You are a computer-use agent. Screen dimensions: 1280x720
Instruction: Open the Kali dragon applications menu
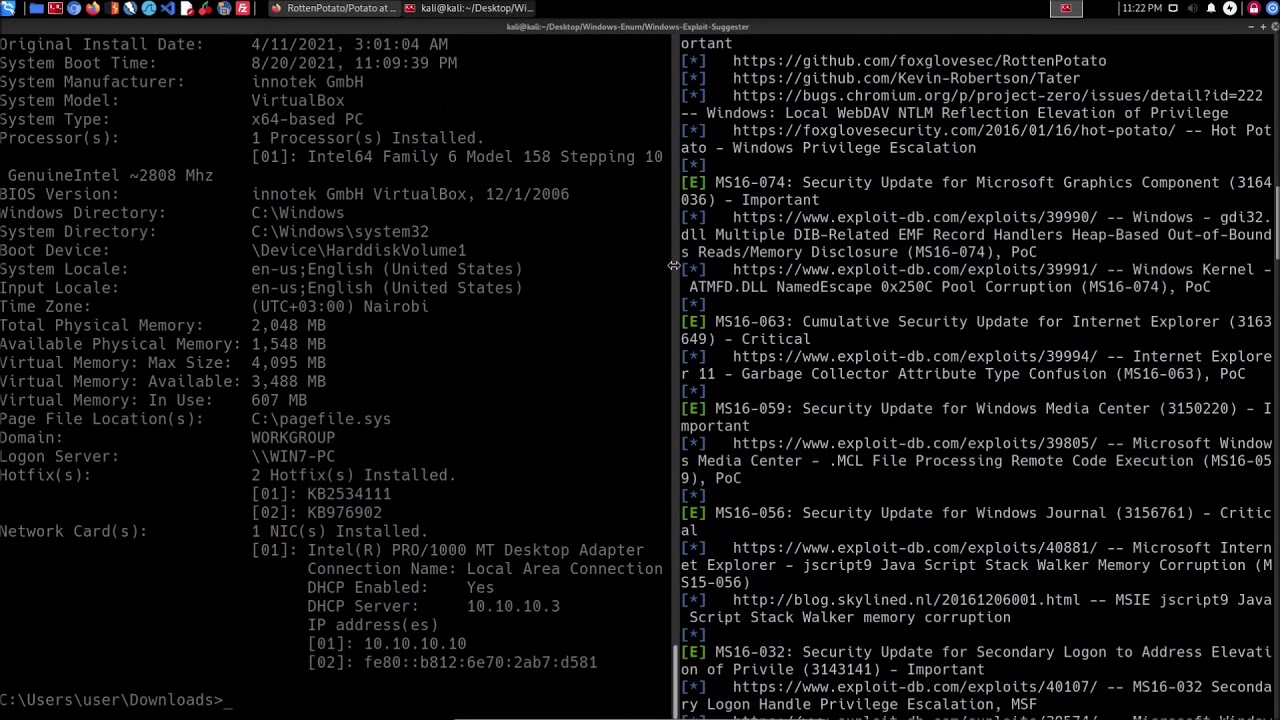8,8
